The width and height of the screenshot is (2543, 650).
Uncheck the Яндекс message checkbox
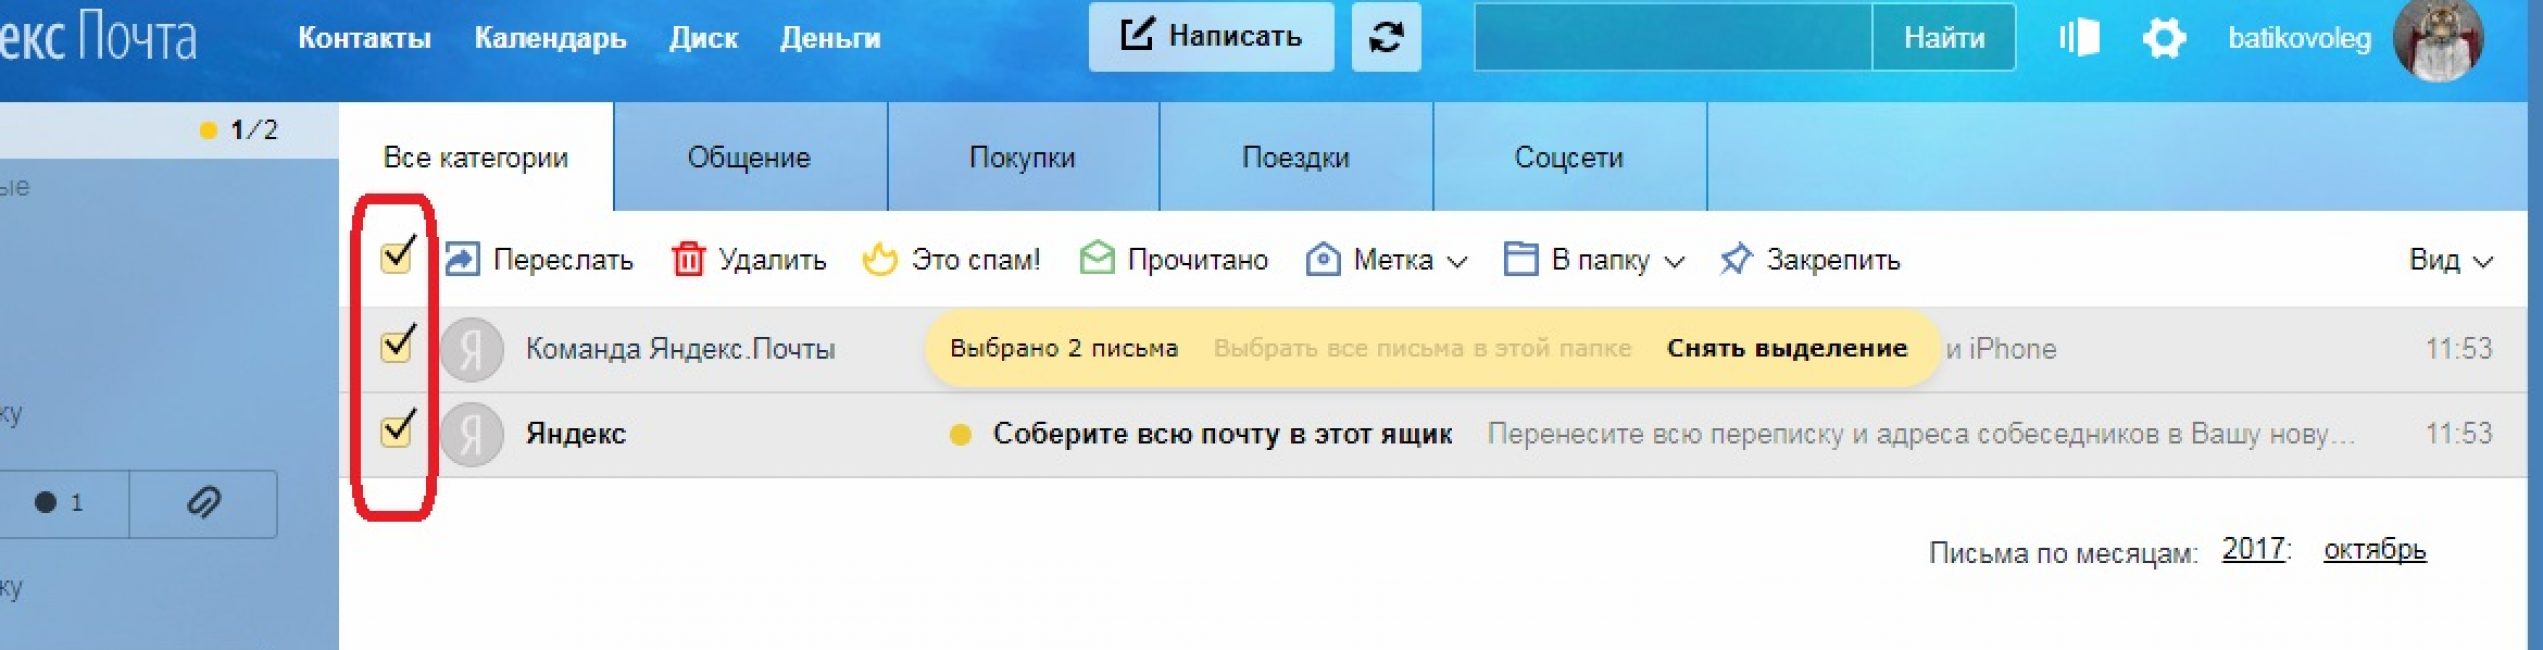click(397, 430)
